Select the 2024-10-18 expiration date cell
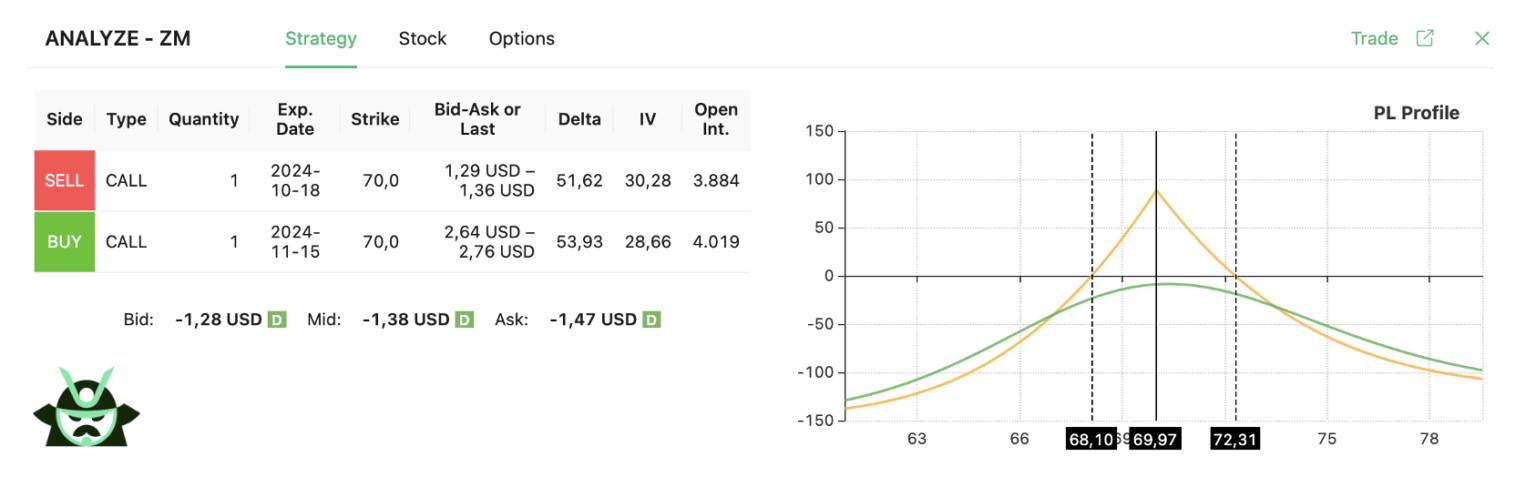Image resolution: width=1536 pixels, height=477 pixels. (x=295, y=181)
